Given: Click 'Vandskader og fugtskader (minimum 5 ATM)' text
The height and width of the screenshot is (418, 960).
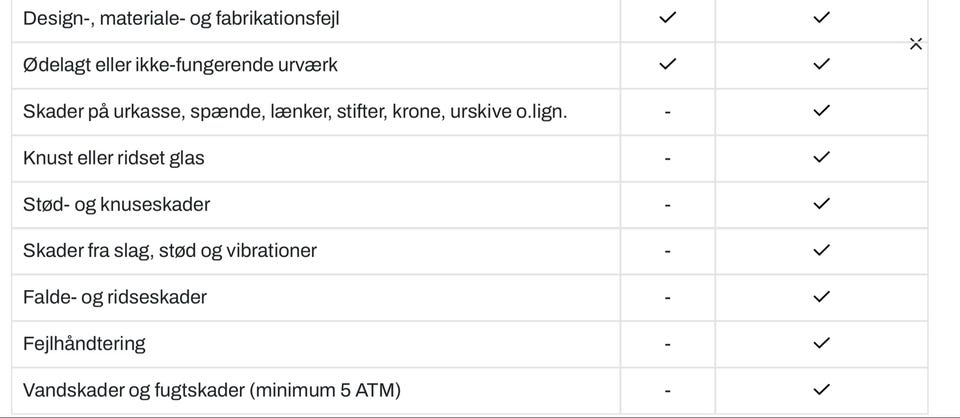Looking at the screenshot, I should [x=212, y=389].
